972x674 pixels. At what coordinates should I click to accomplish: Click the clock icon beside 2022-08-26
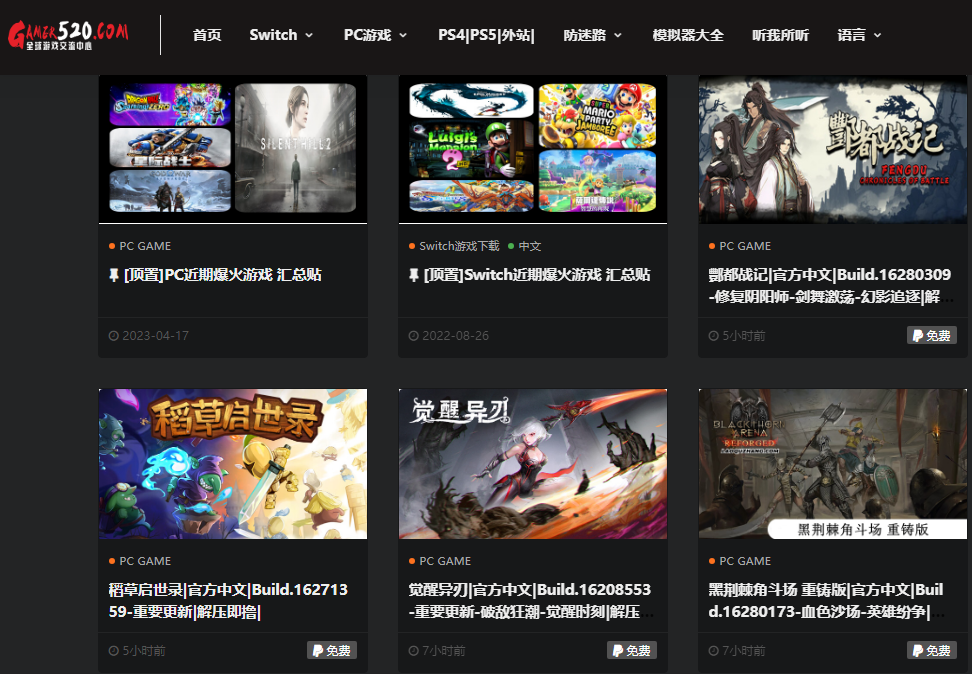tap(413, 336)
